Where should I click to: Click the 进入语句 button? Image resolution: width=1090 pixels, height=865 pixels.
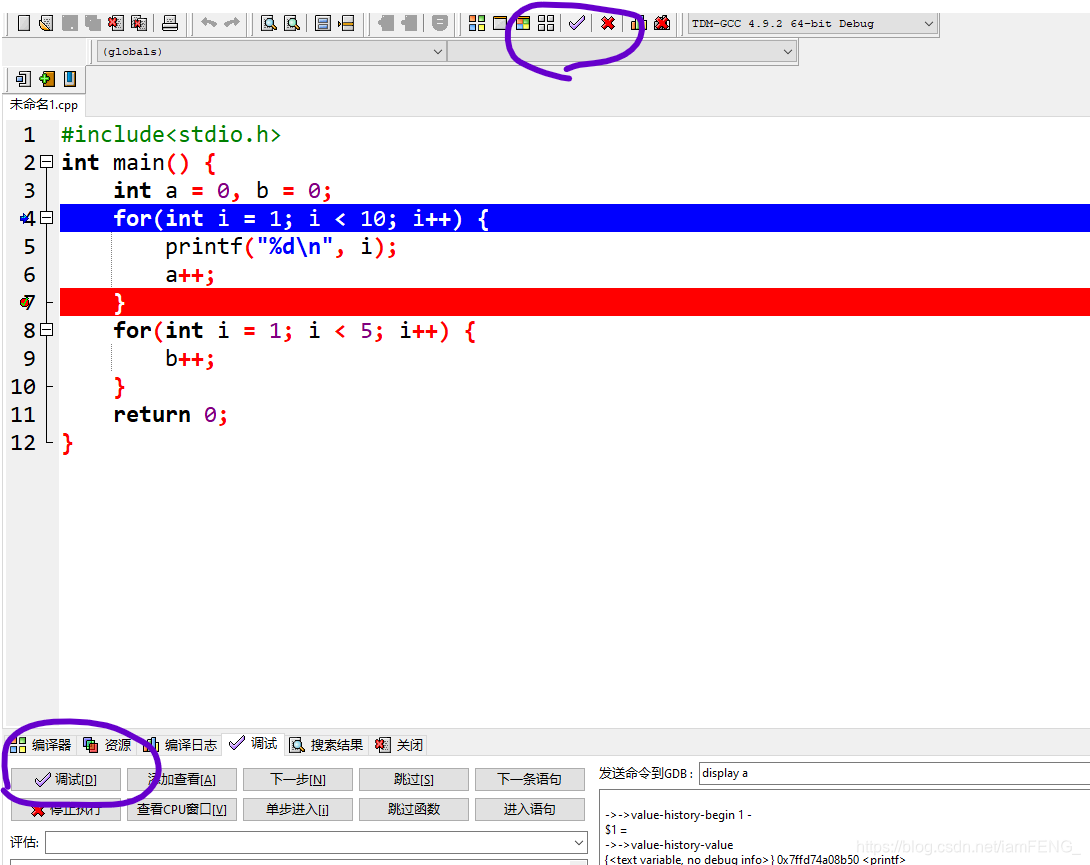point(530,809)
